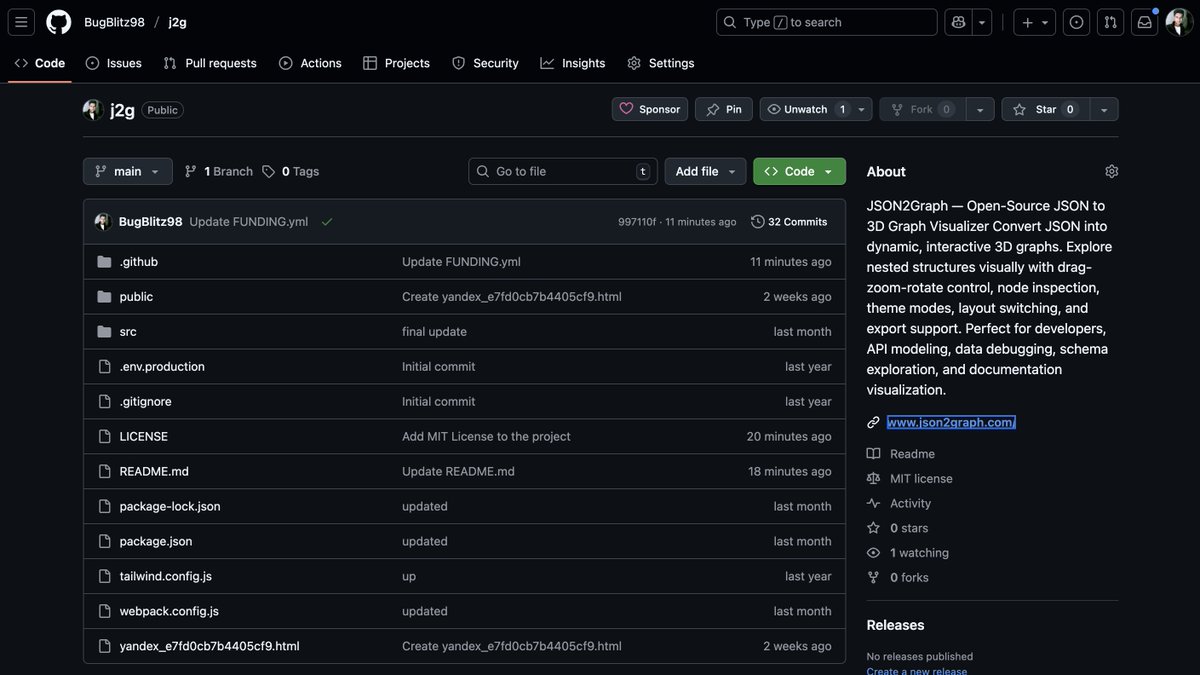Open the Actions tab
Image resolution: width=1200 pixels, height=675 pixels.
click(311, 63)
